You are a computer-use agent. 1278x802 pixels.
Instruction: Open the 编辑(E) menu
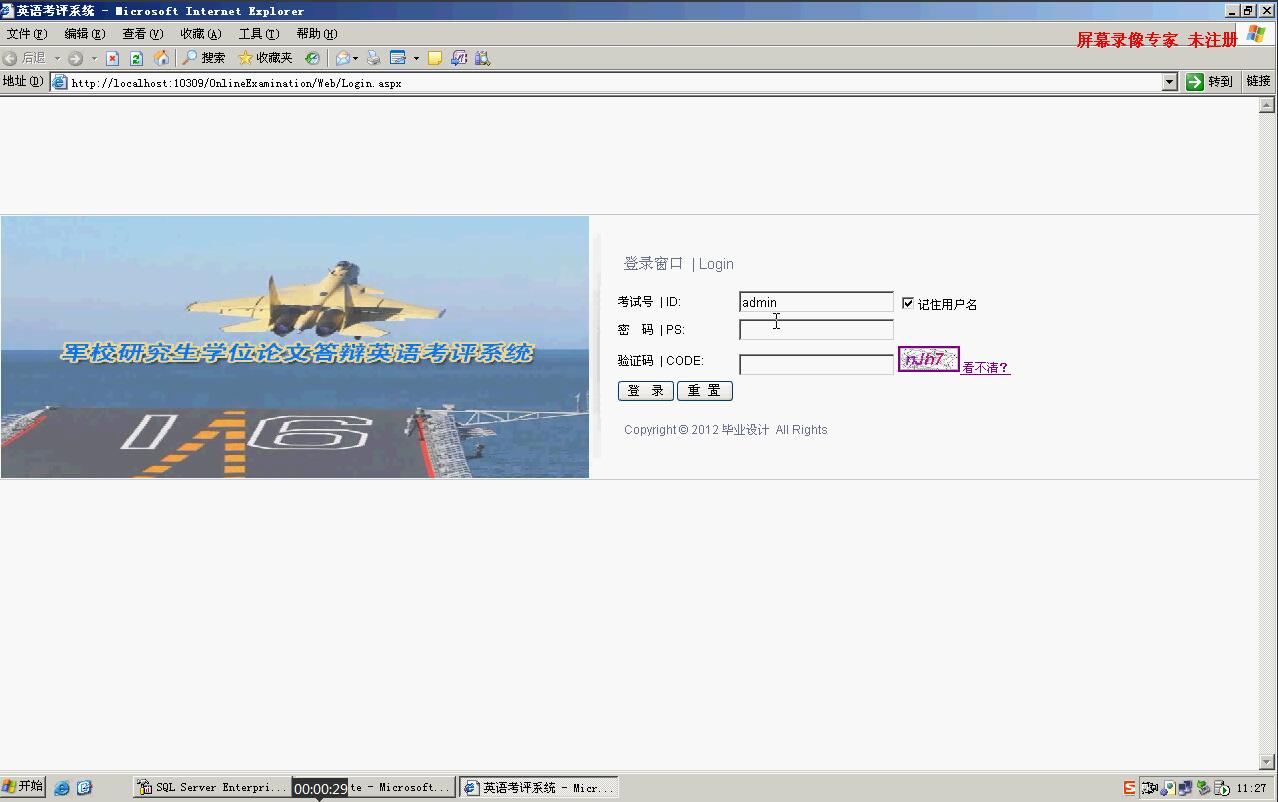pos(85,34)
